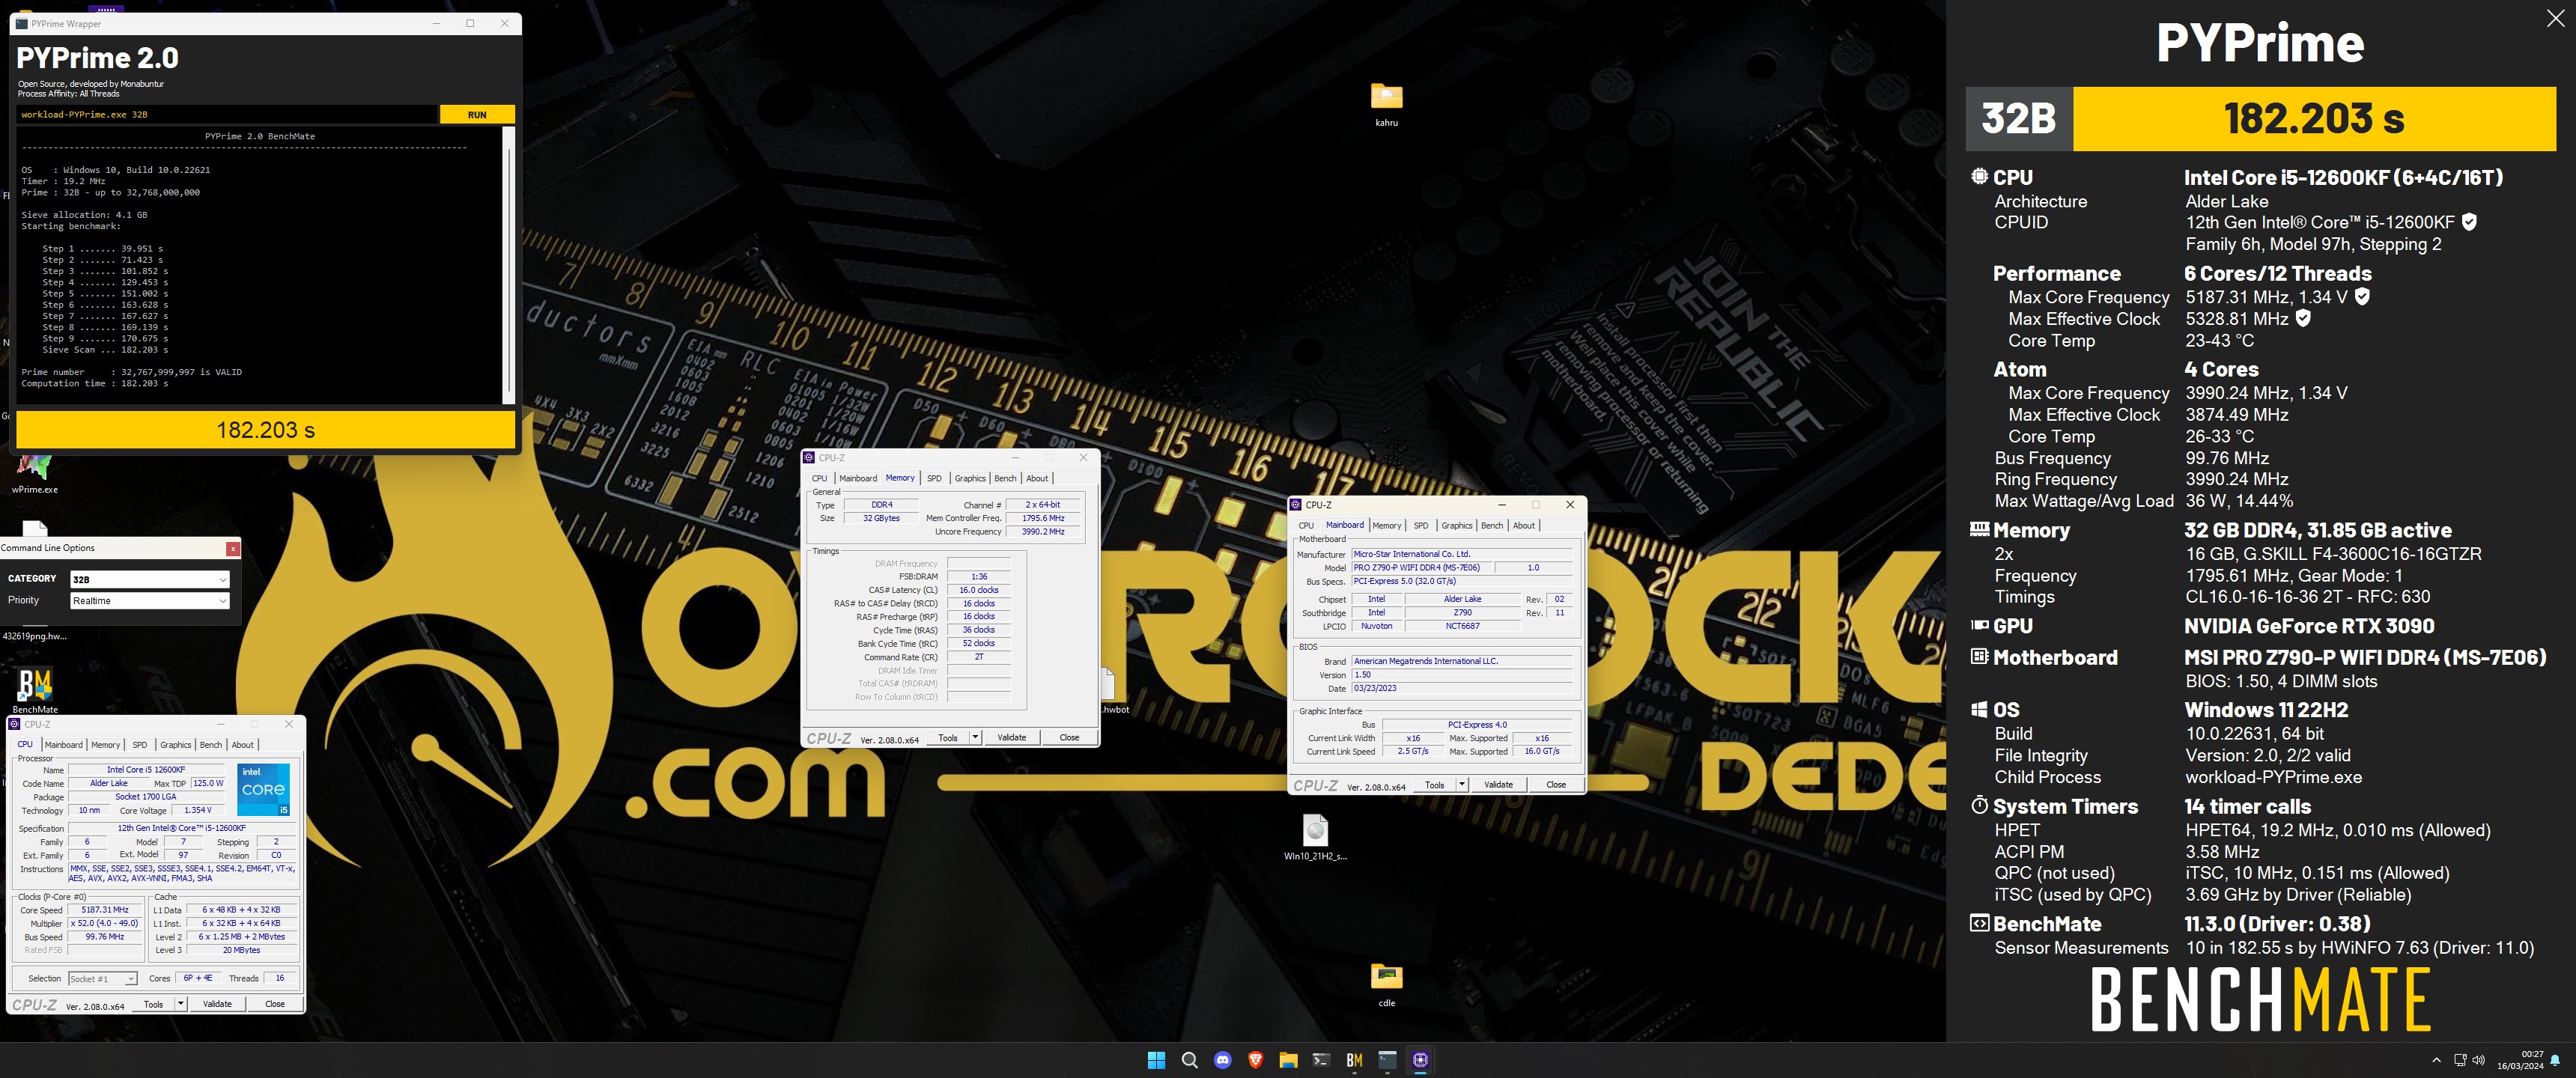Viewport: 2576px width, 1078px height.
Task: Switch to the SPD tab in the CPU-Z processor window
Action: coord(139,744)
